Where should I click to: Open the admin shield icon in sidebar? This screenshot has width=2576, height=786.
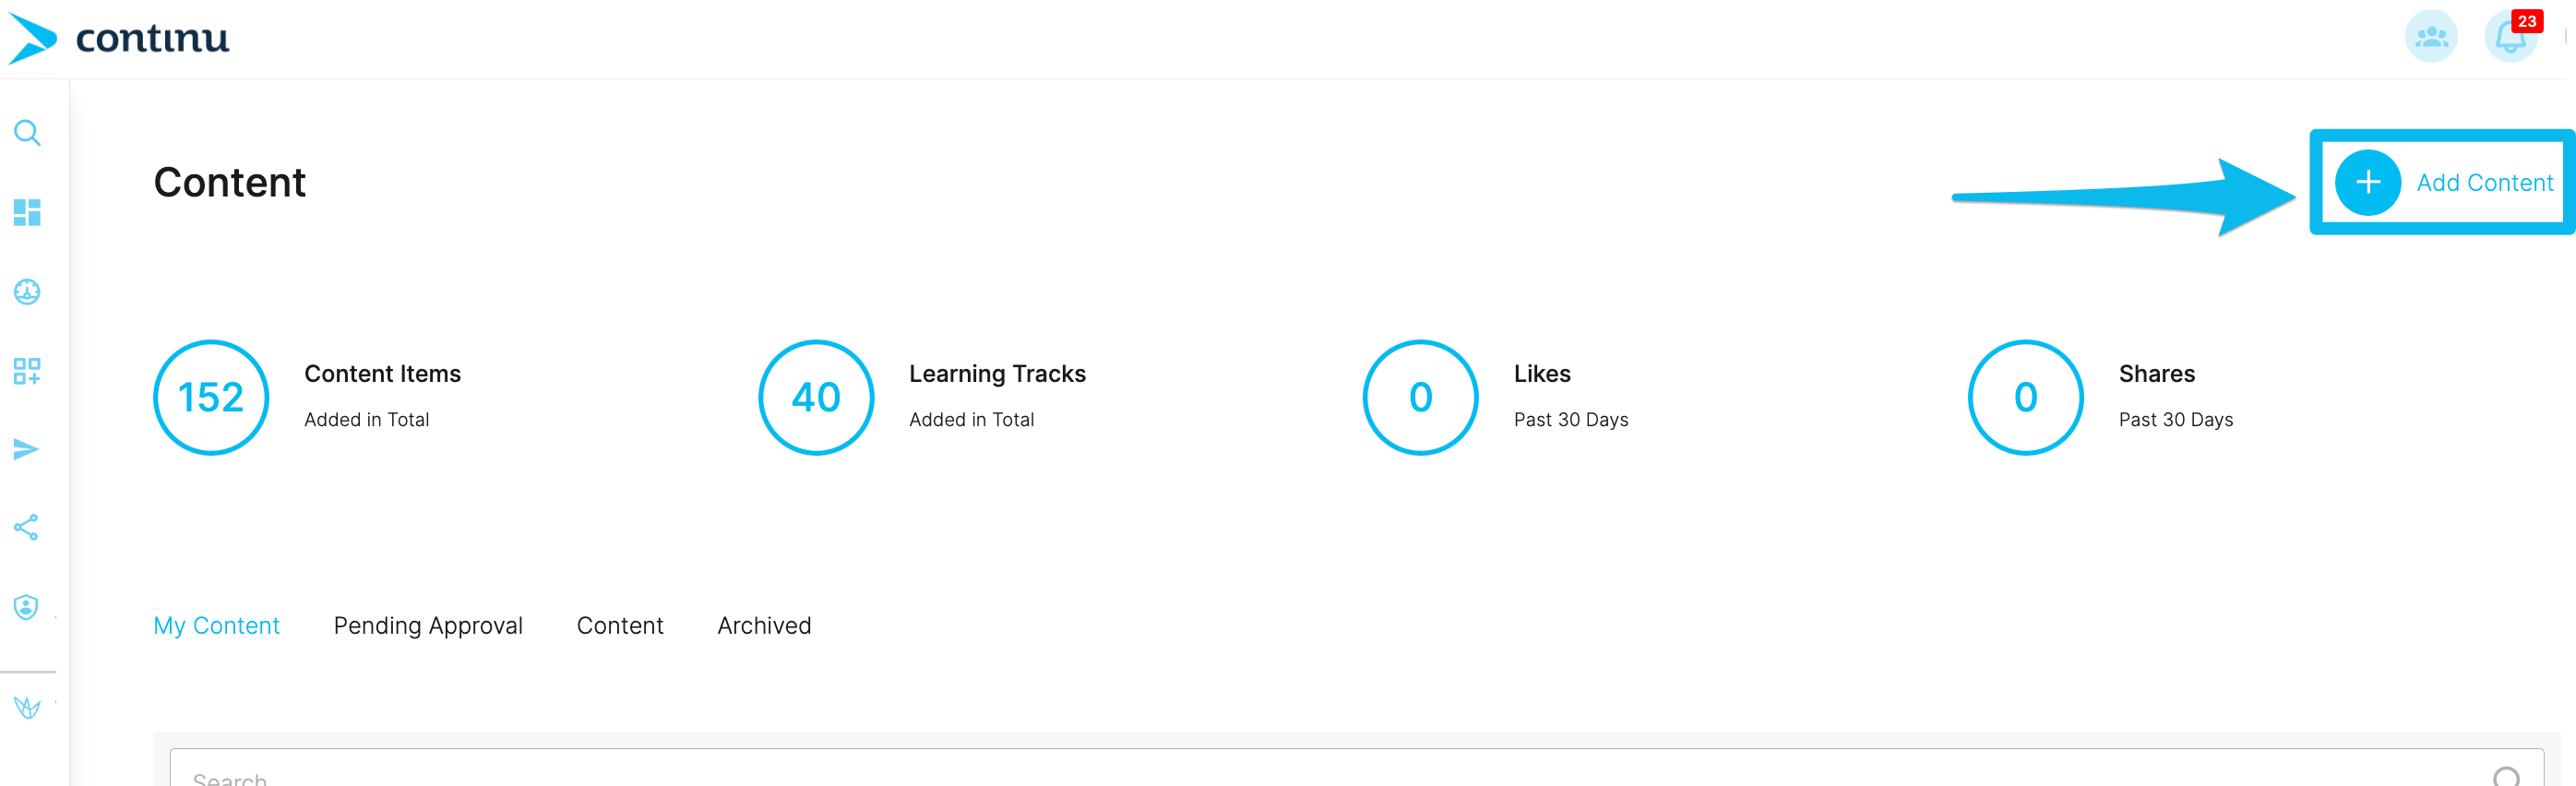27,607
